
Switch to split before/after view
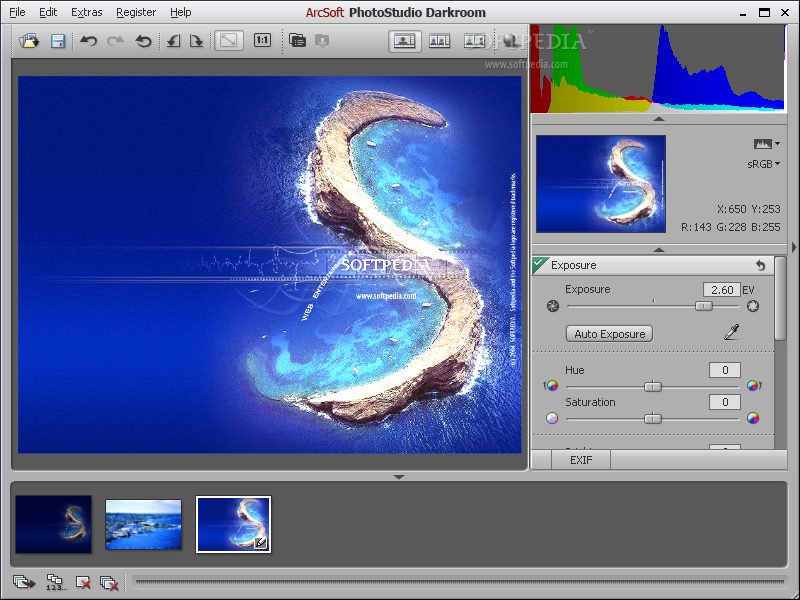[x=474, y=41]
